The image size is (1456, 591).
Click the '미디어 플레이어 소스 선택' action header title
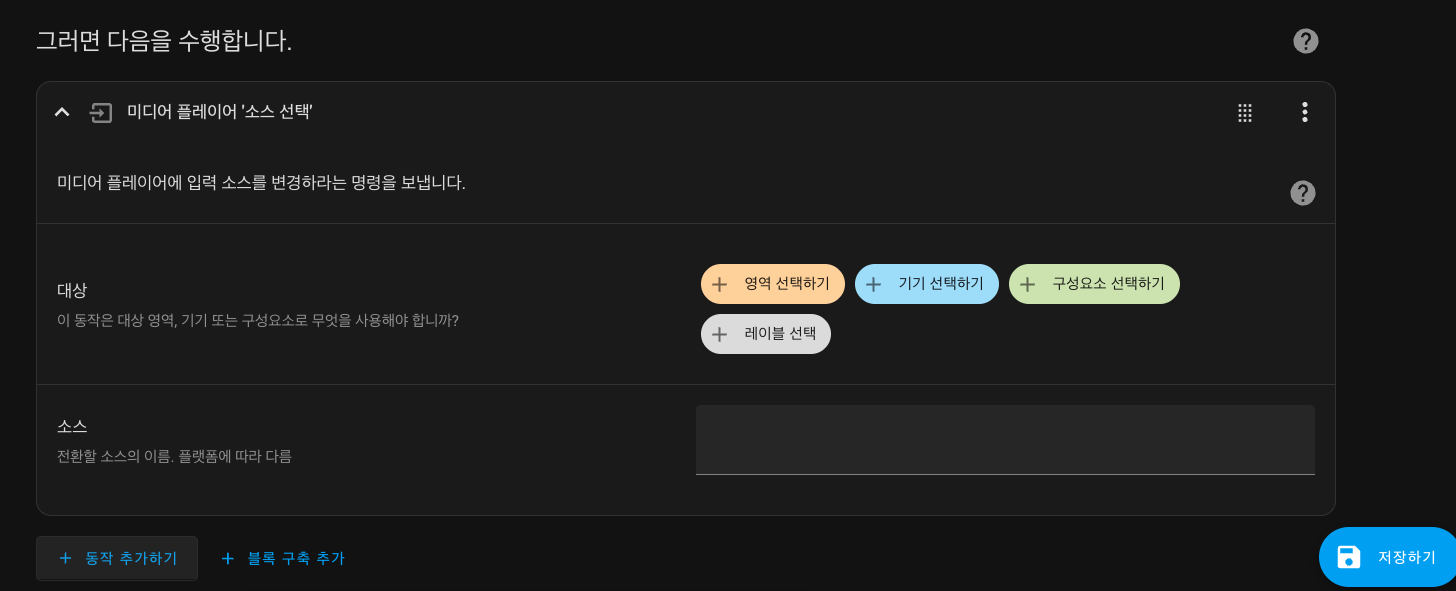pos(220,112)
